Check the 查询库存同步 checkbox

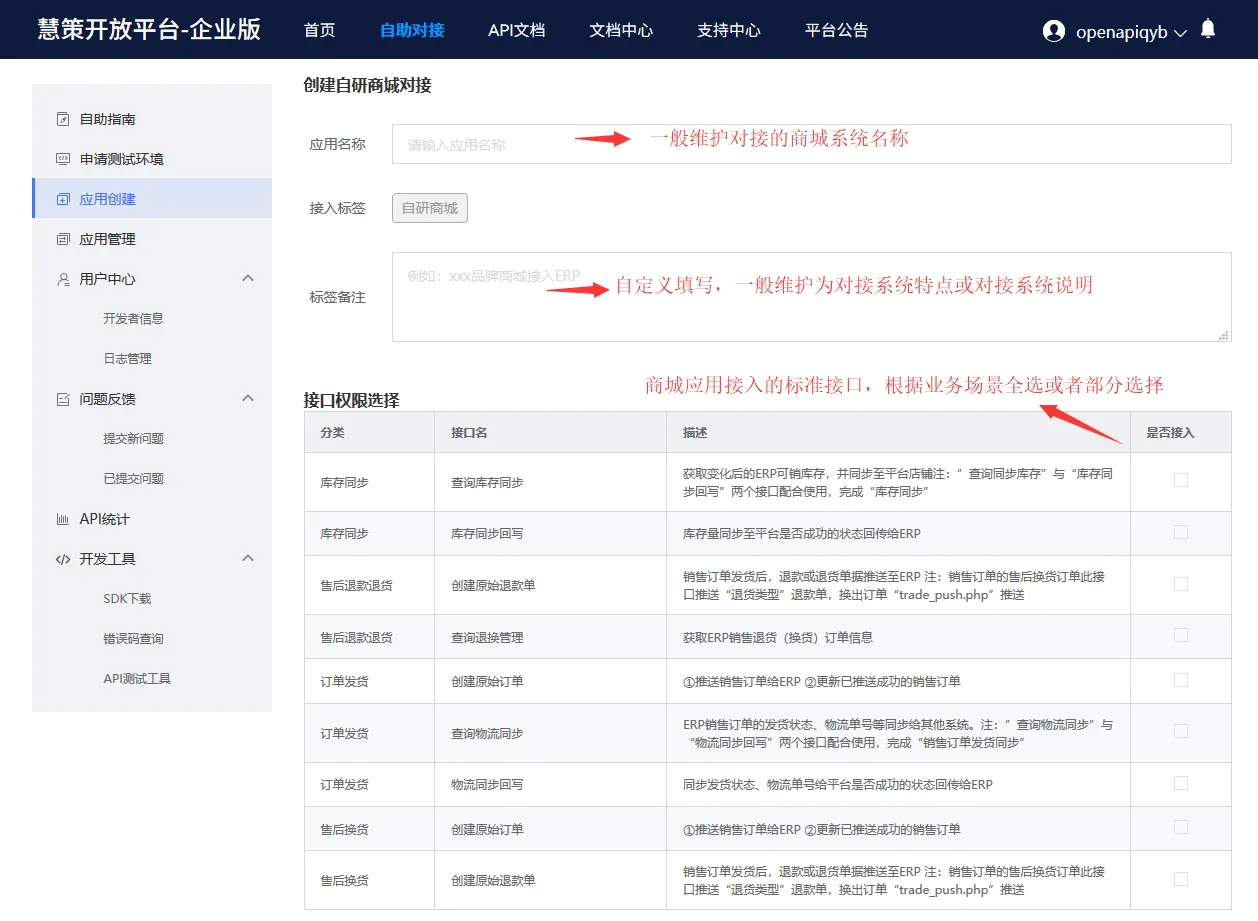(x=1181, y=480)
